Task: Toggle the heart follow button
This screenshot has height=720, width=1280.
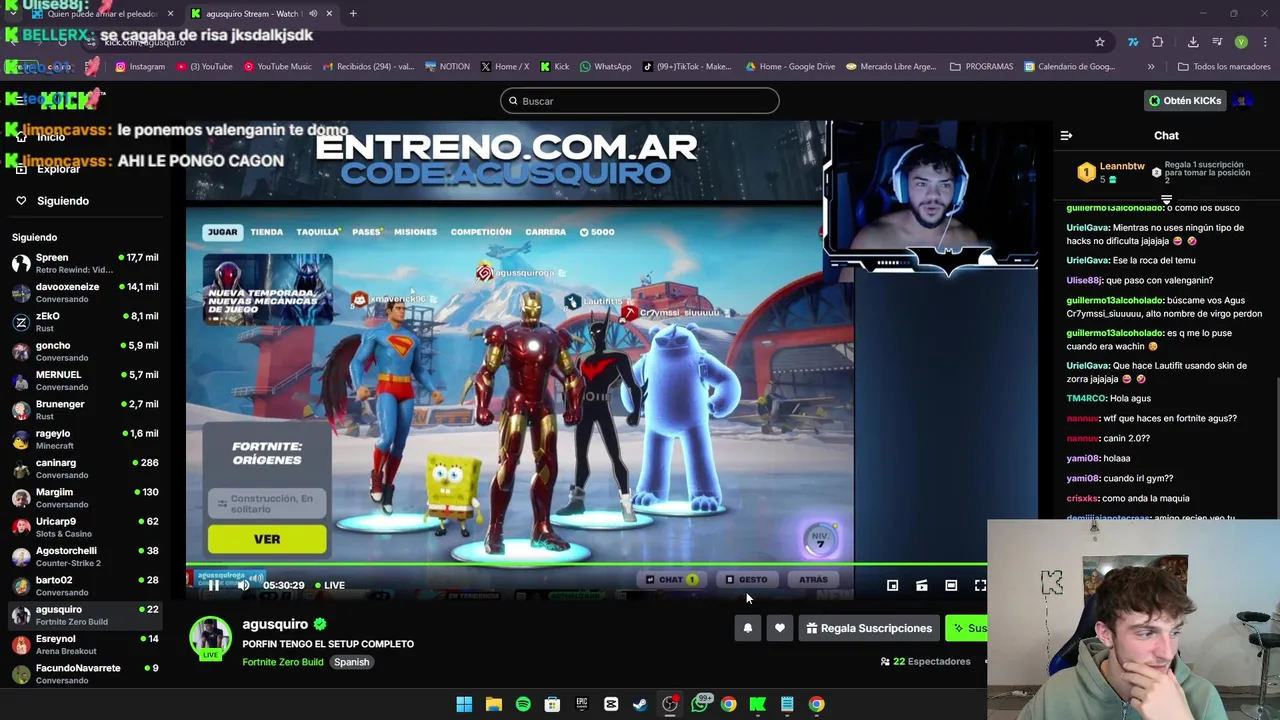Action: click(779, 628)
